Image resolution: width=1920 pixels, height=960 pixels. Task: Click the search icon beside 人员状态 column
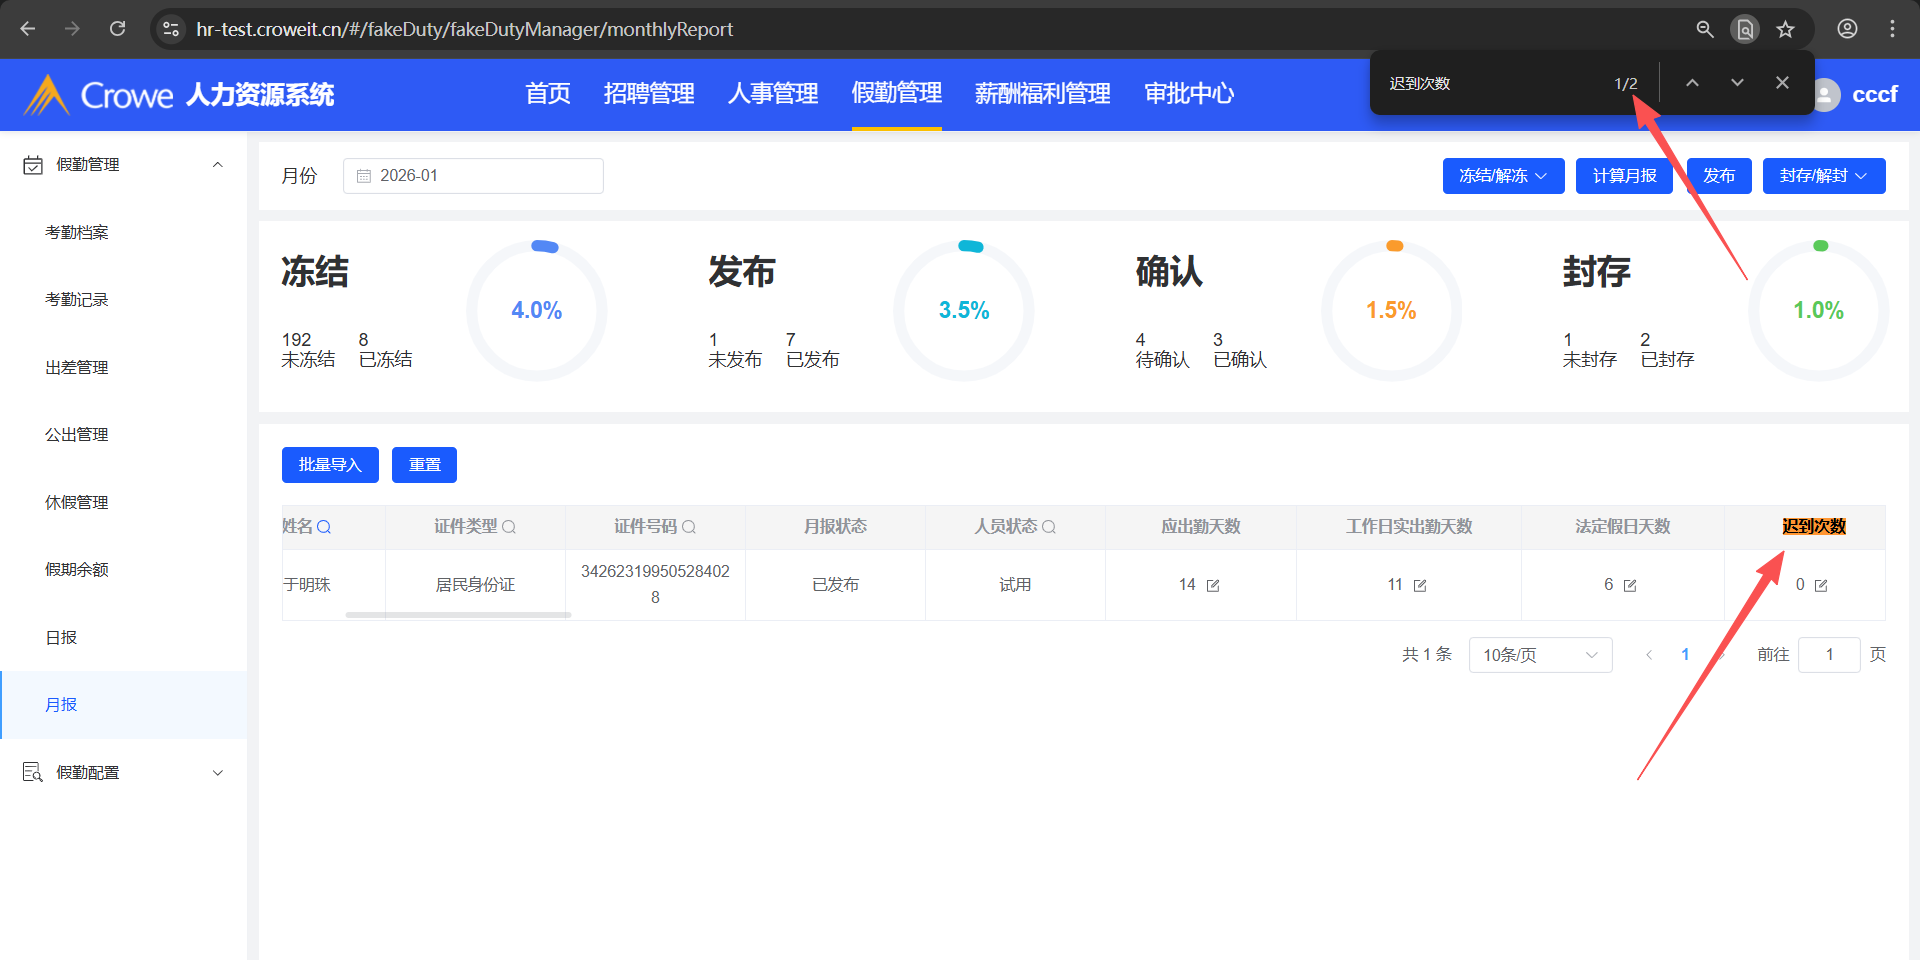point(1049,527)
